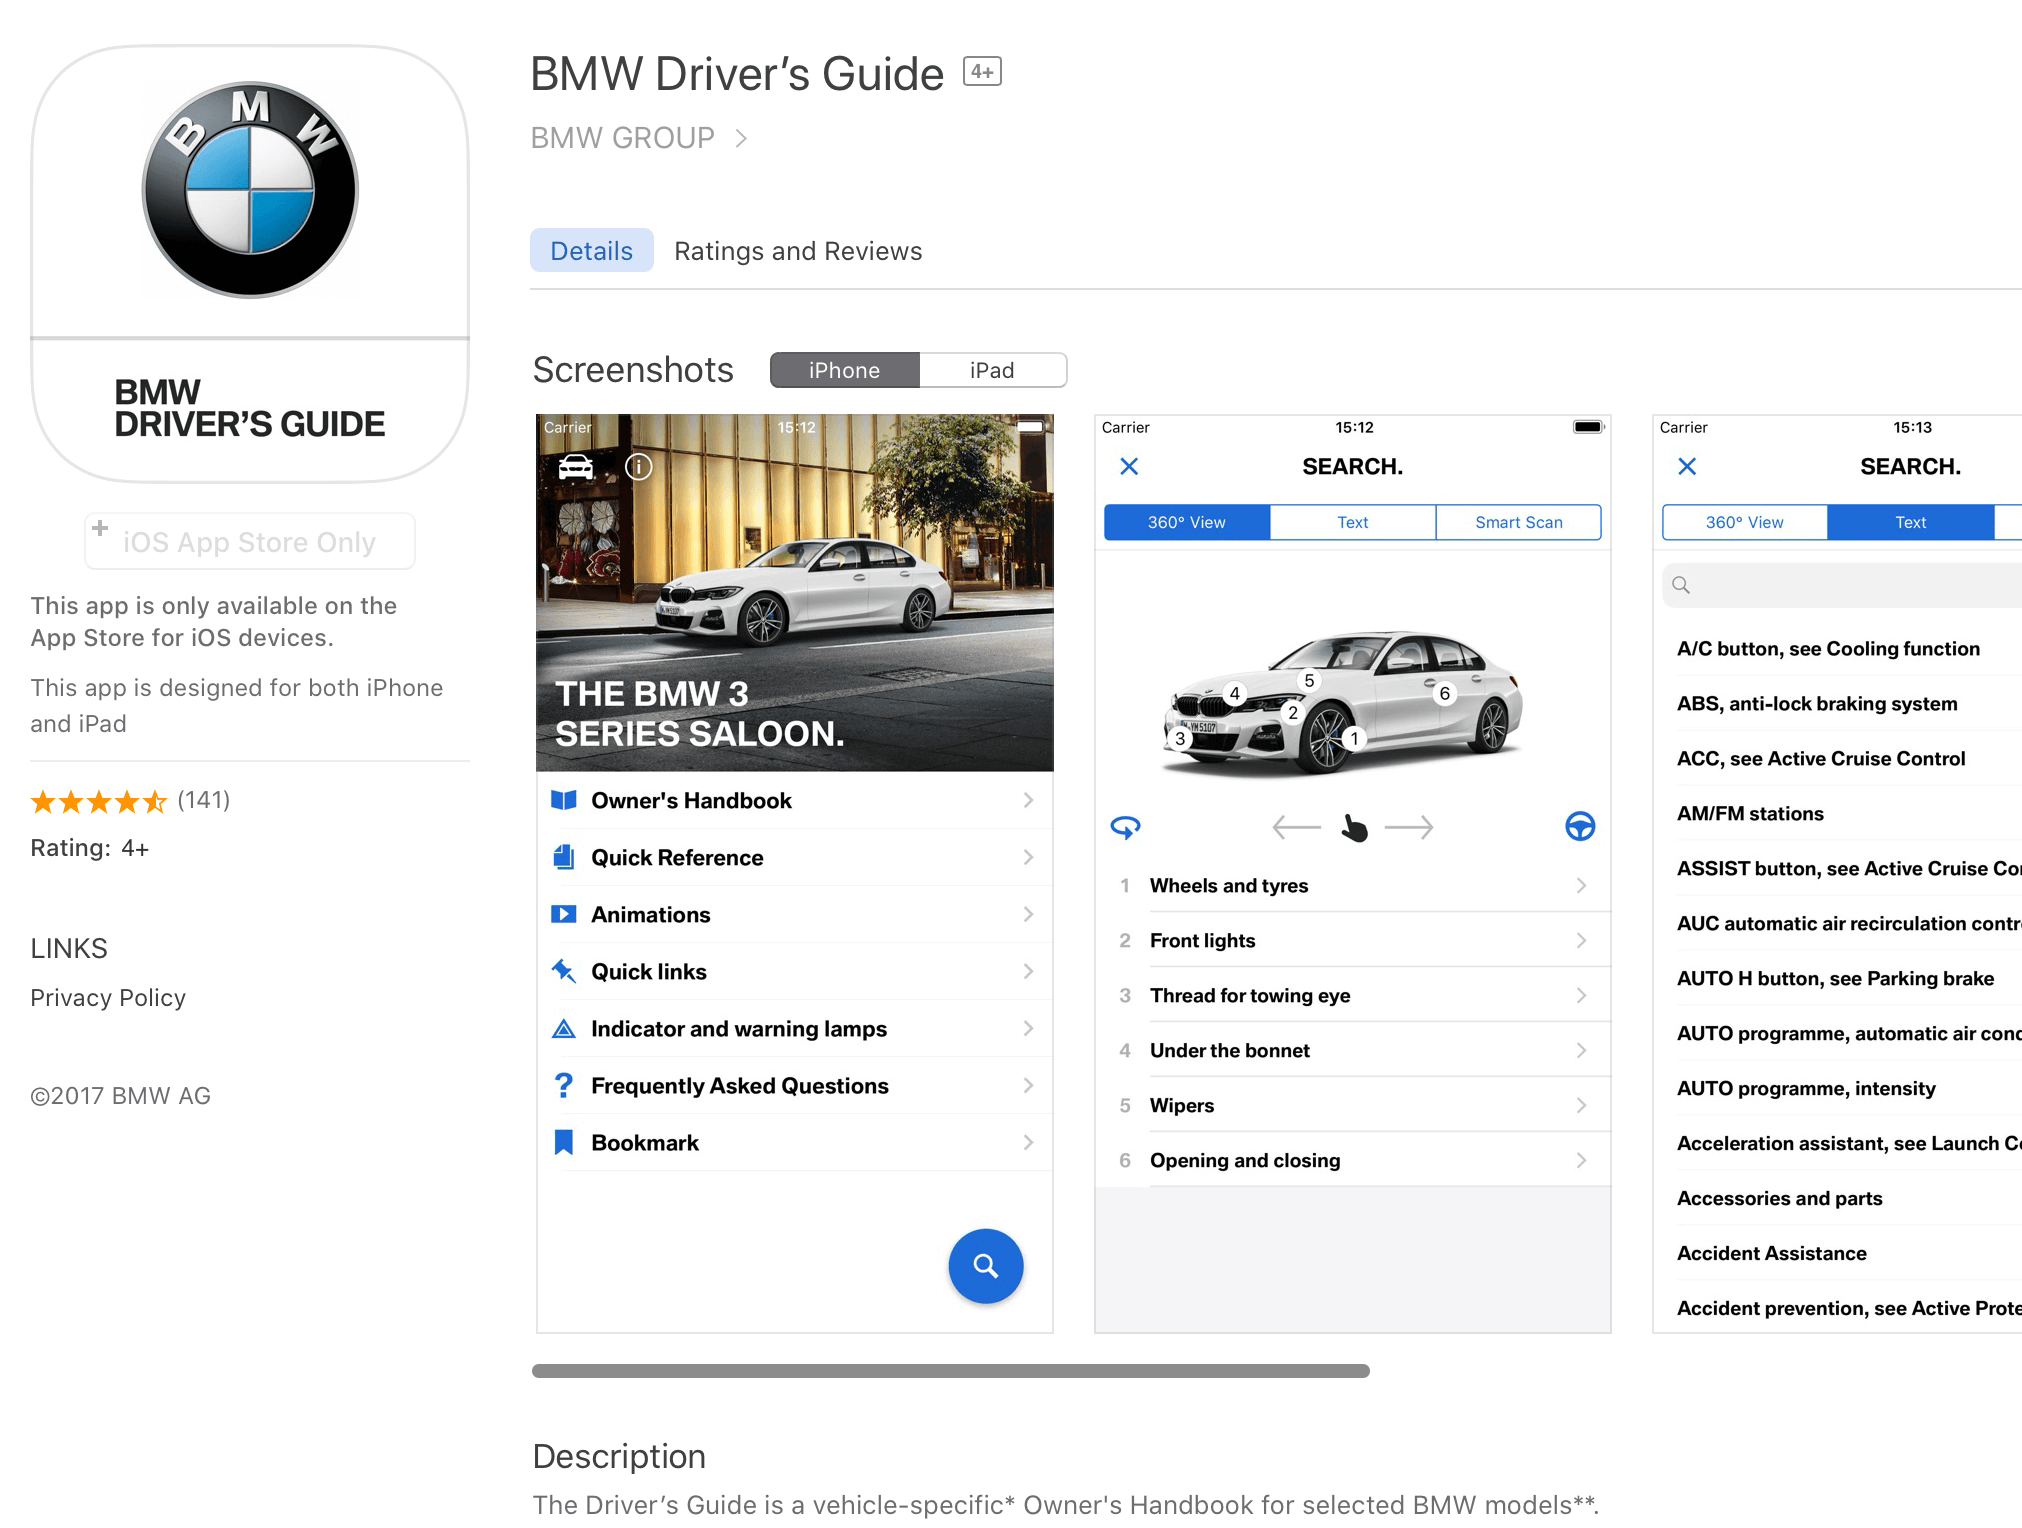Close the 15:13 SEARCH screen with X
The height and width of the screenshot is (1528, 2022).
point(1687,466)
